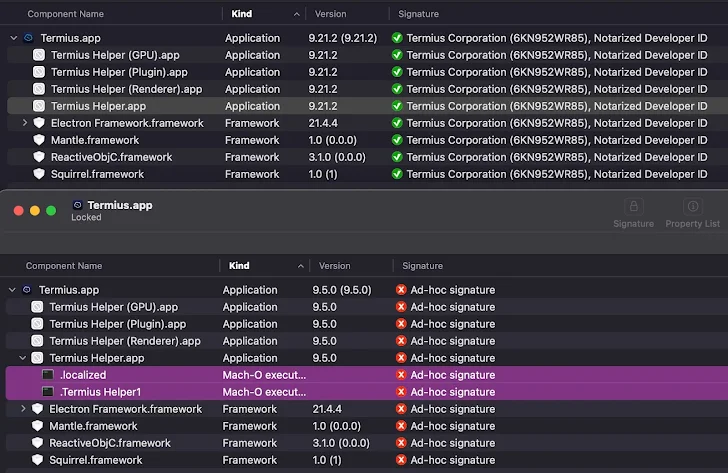Click the Termius.app title bar icon

tap(78, 205)
